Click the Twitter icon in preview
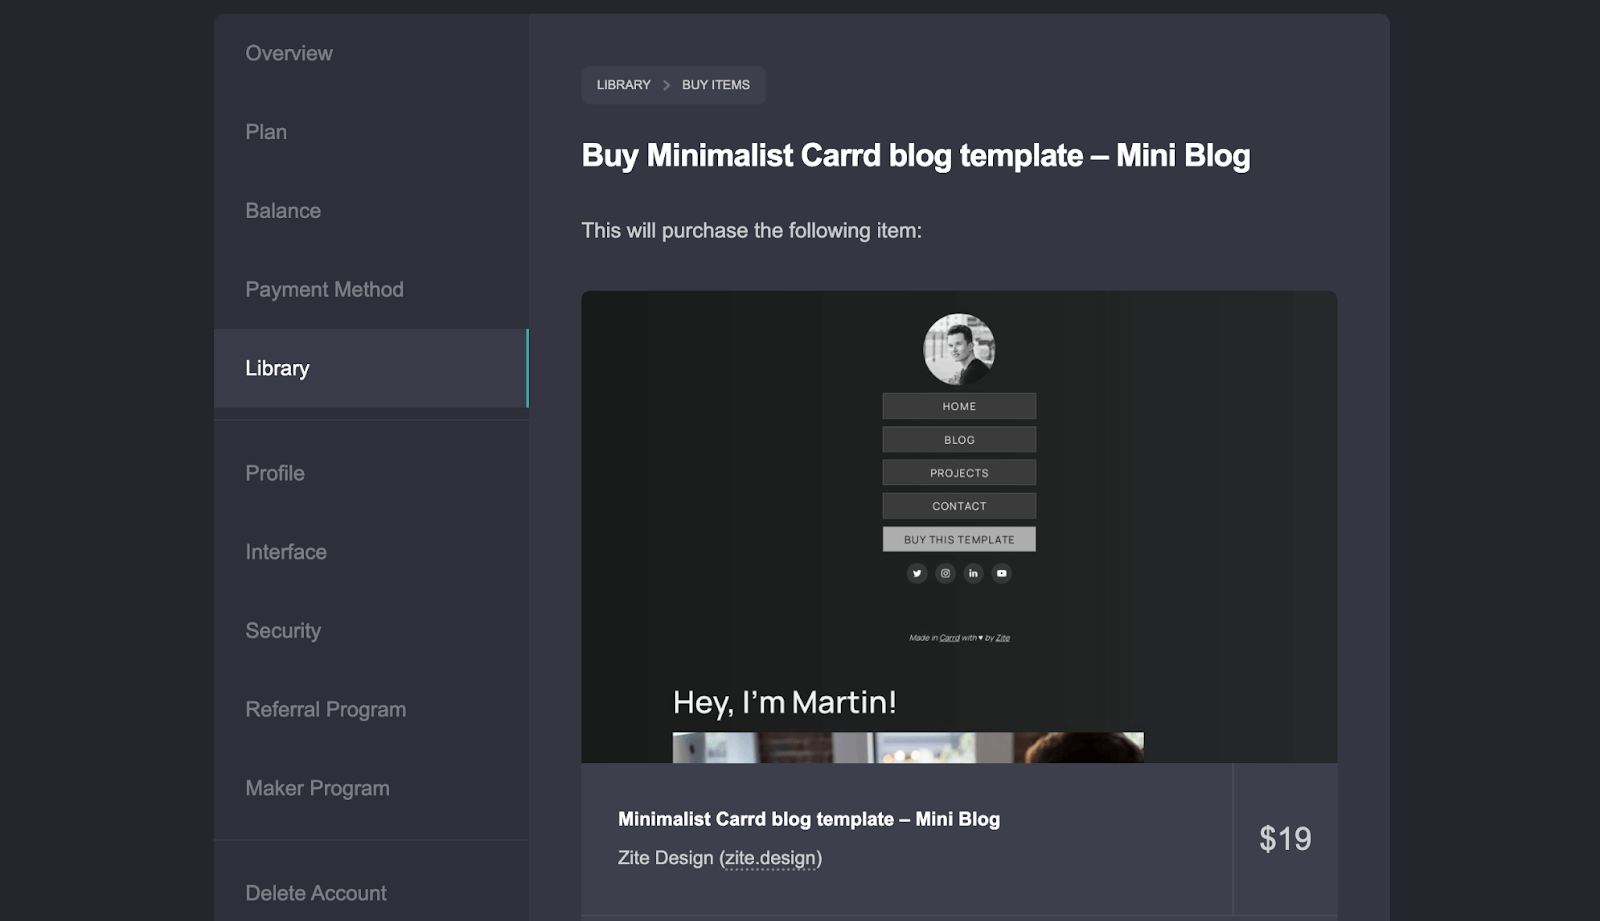 [917, 573]
